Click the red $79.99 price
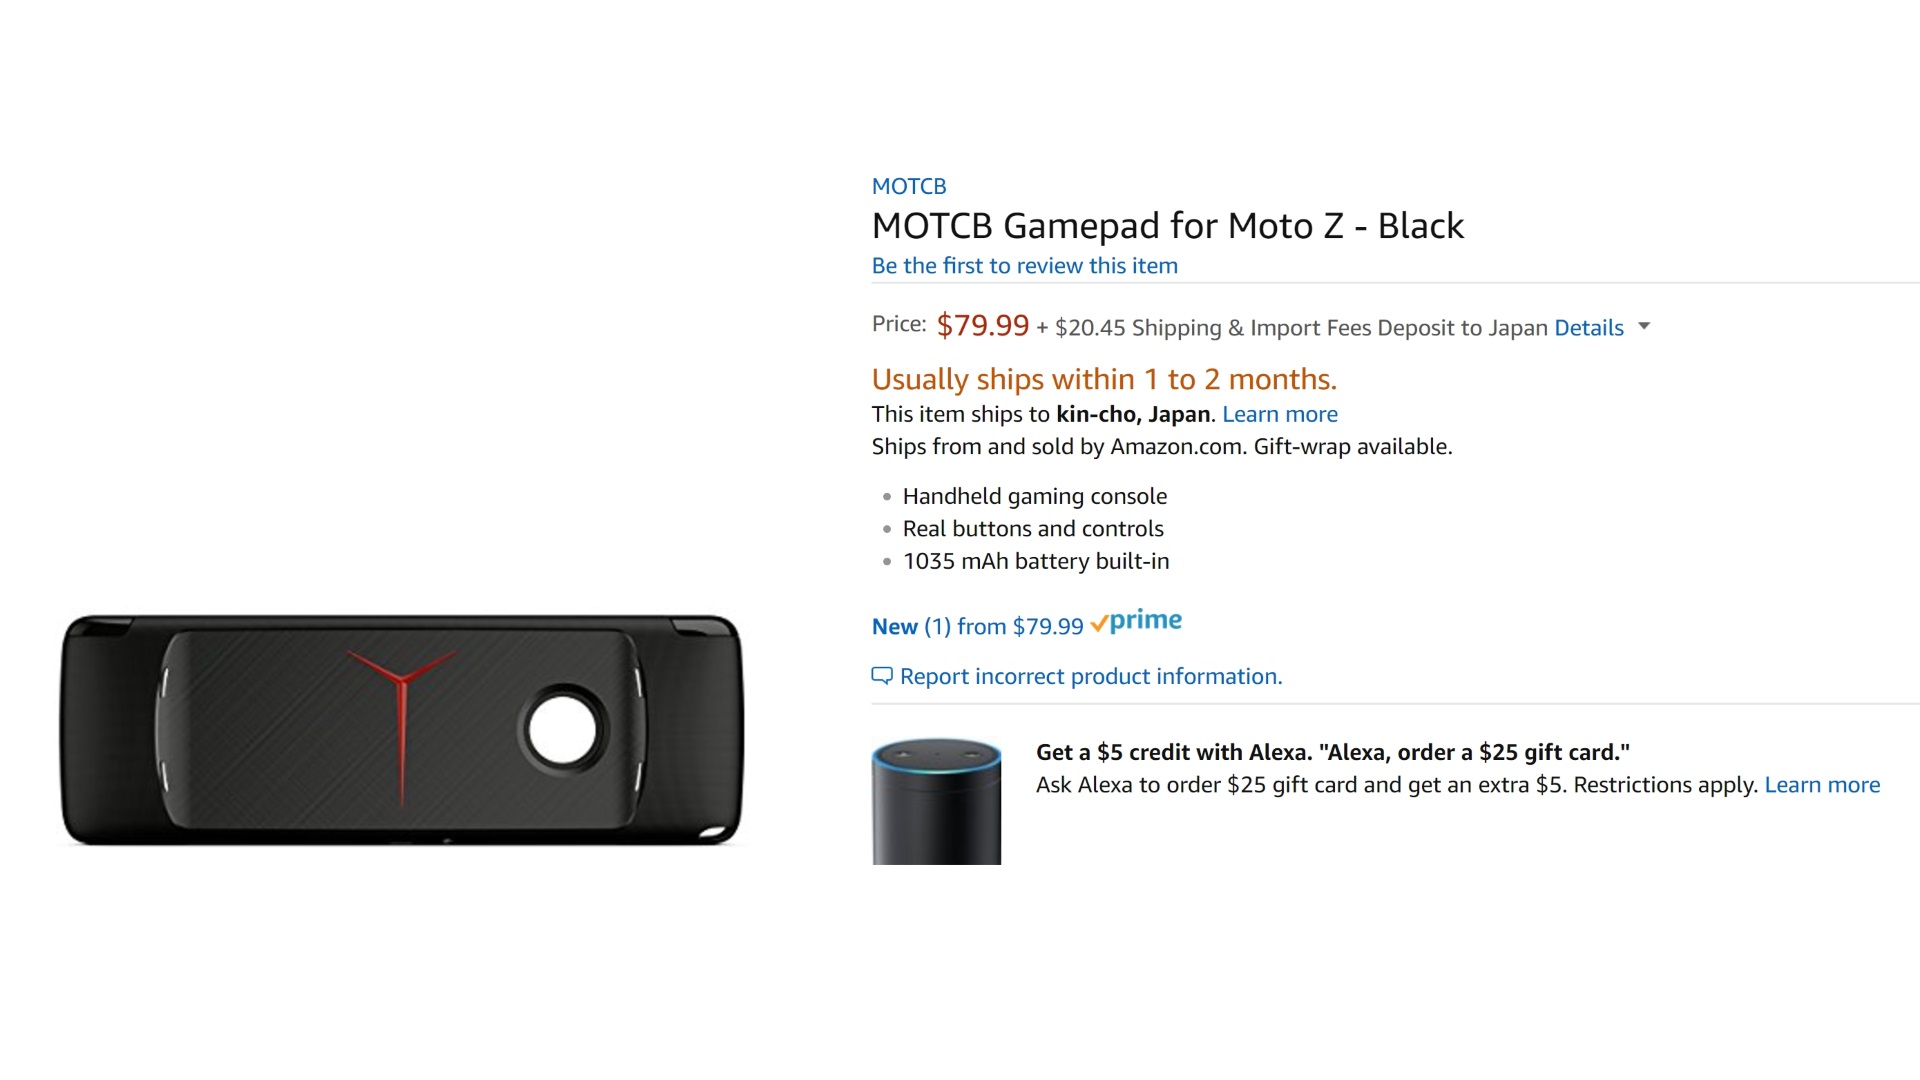Image resolution: width=1920 pixels, height=1080 pixels. [982, 325]
